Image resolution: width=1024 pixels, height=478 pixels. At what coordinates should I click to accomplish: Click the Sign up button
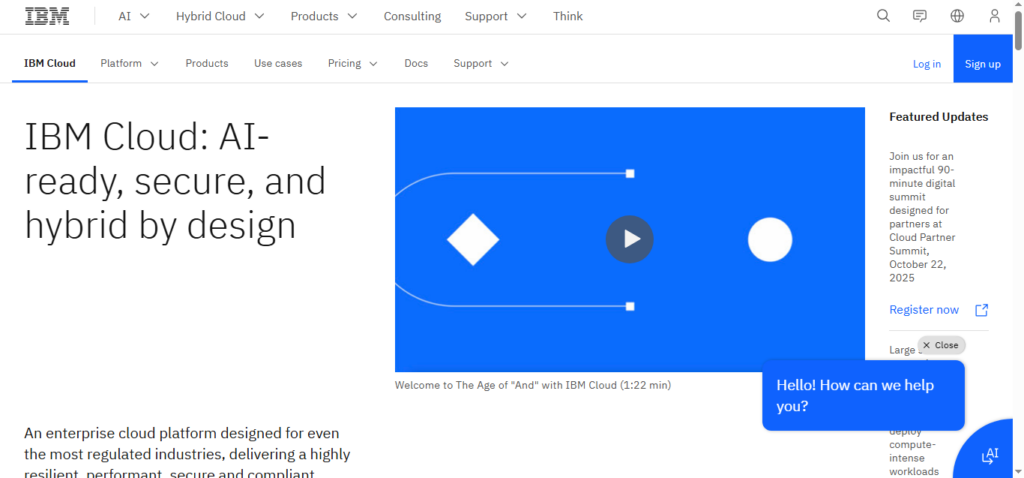[982, 64]
